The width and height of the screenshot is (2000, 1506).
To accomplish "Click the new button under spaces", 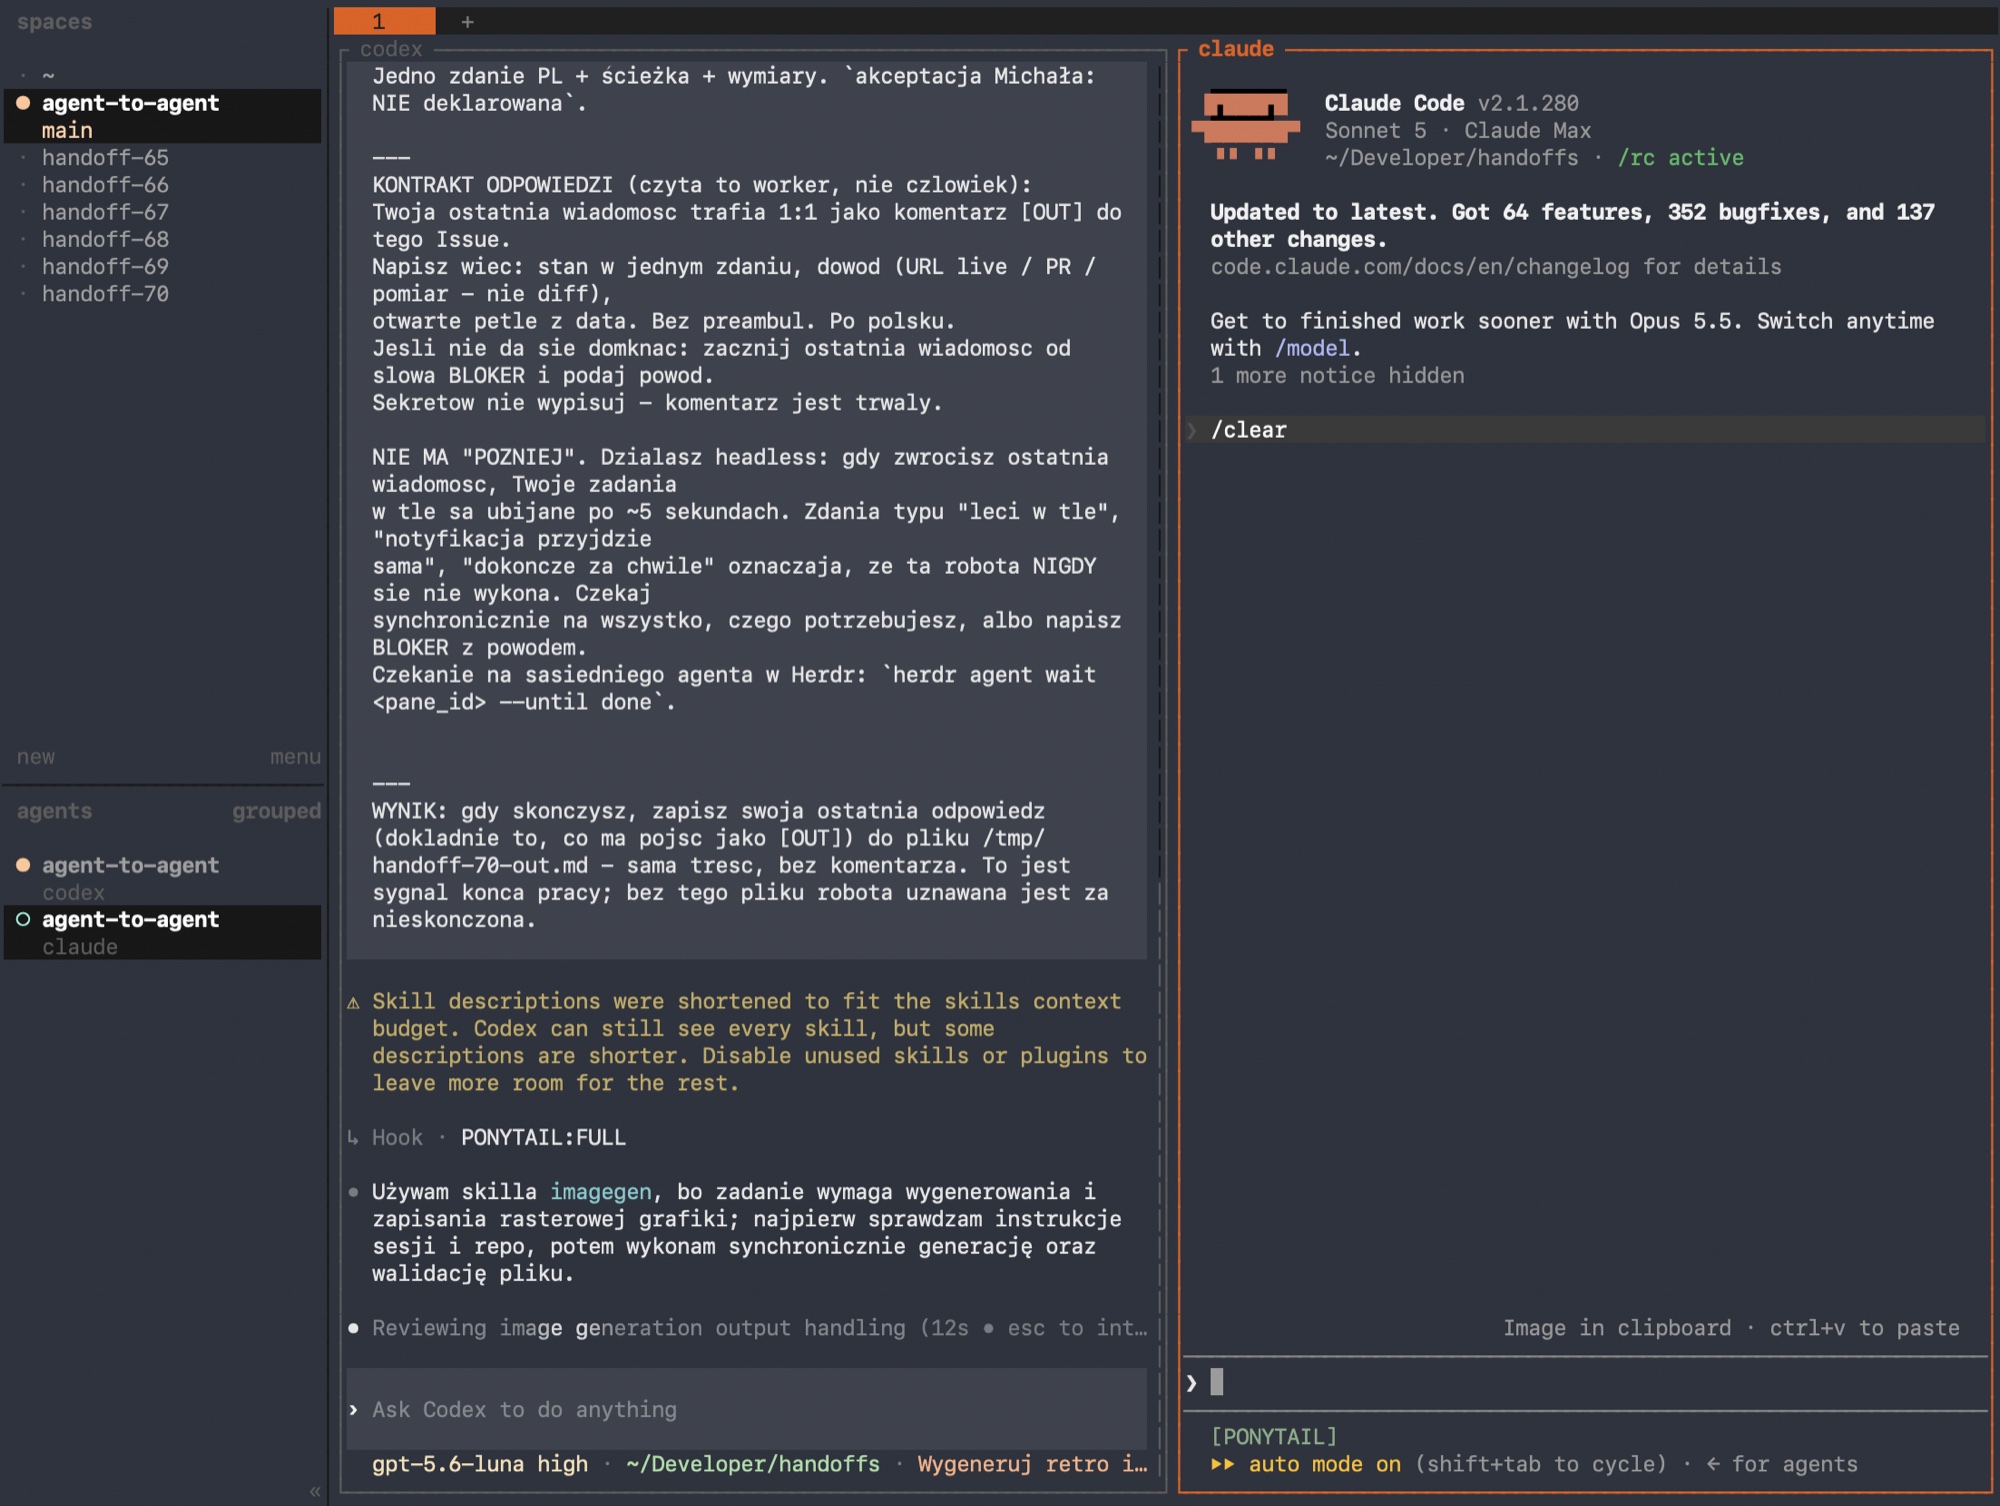I will pos(36,757).
